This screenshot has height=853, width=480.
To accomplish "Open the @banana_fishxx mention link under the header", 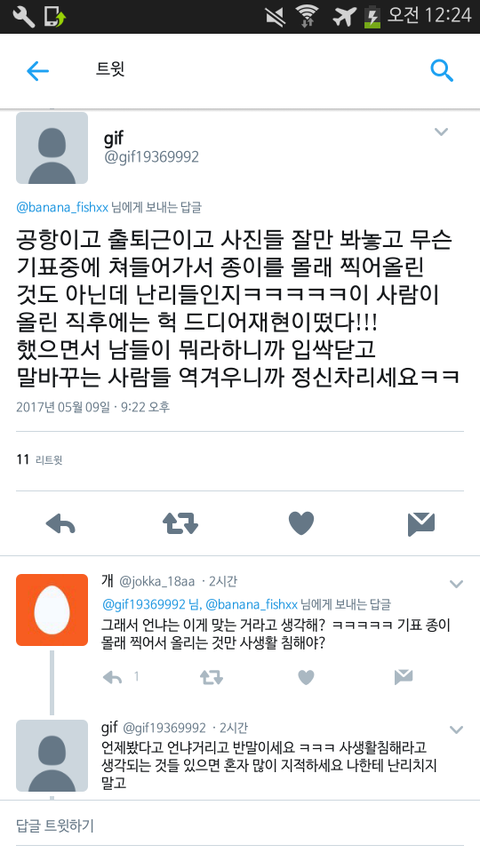I will point(62,207).
